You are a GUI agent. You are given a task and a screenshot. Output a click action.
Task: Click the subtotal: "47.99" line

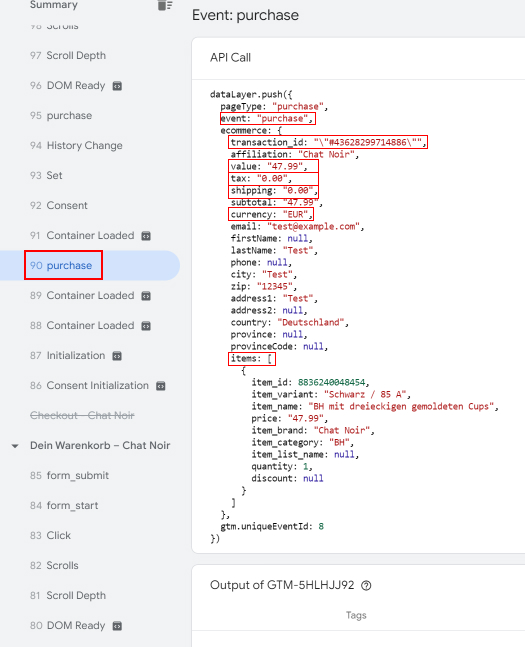coord(277,203)
